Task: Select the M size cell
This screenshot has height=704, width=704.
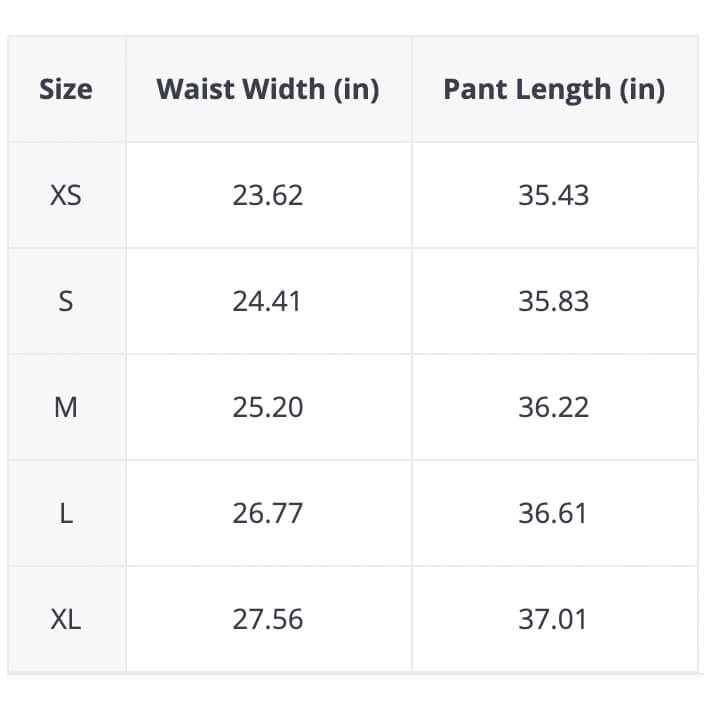Action: click(66, 407)
